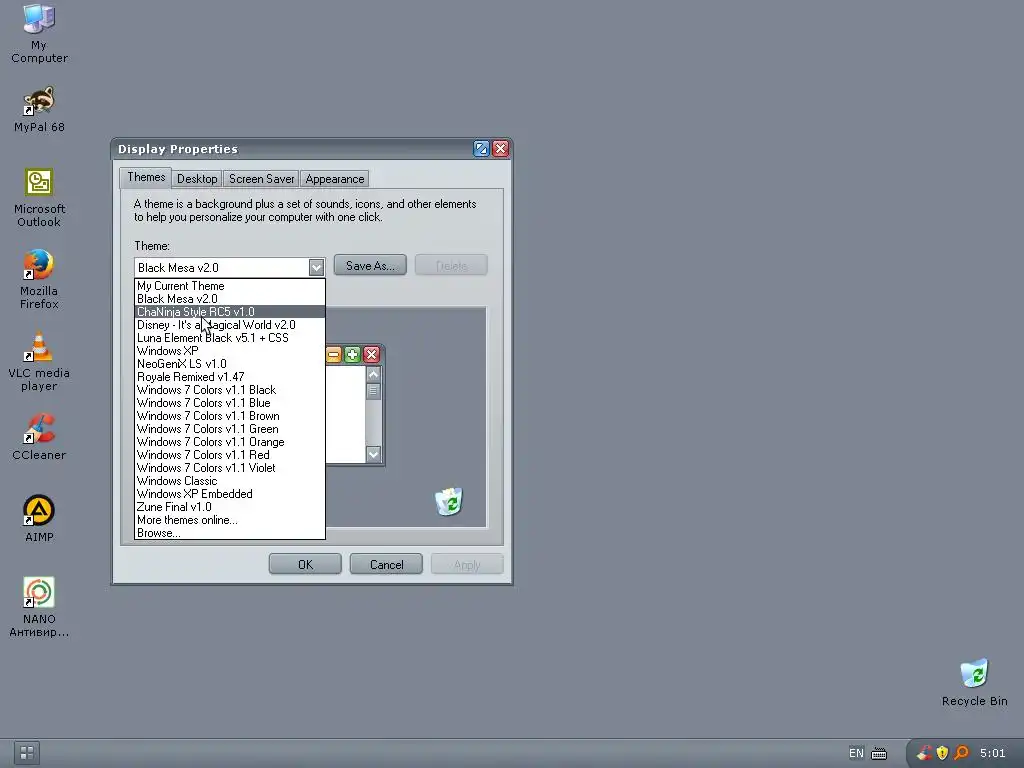Image resolution: width=1024 pixels, height=768 pixels.
Task: Launch Mozilla Firefox shortcut
Action: 39,279
